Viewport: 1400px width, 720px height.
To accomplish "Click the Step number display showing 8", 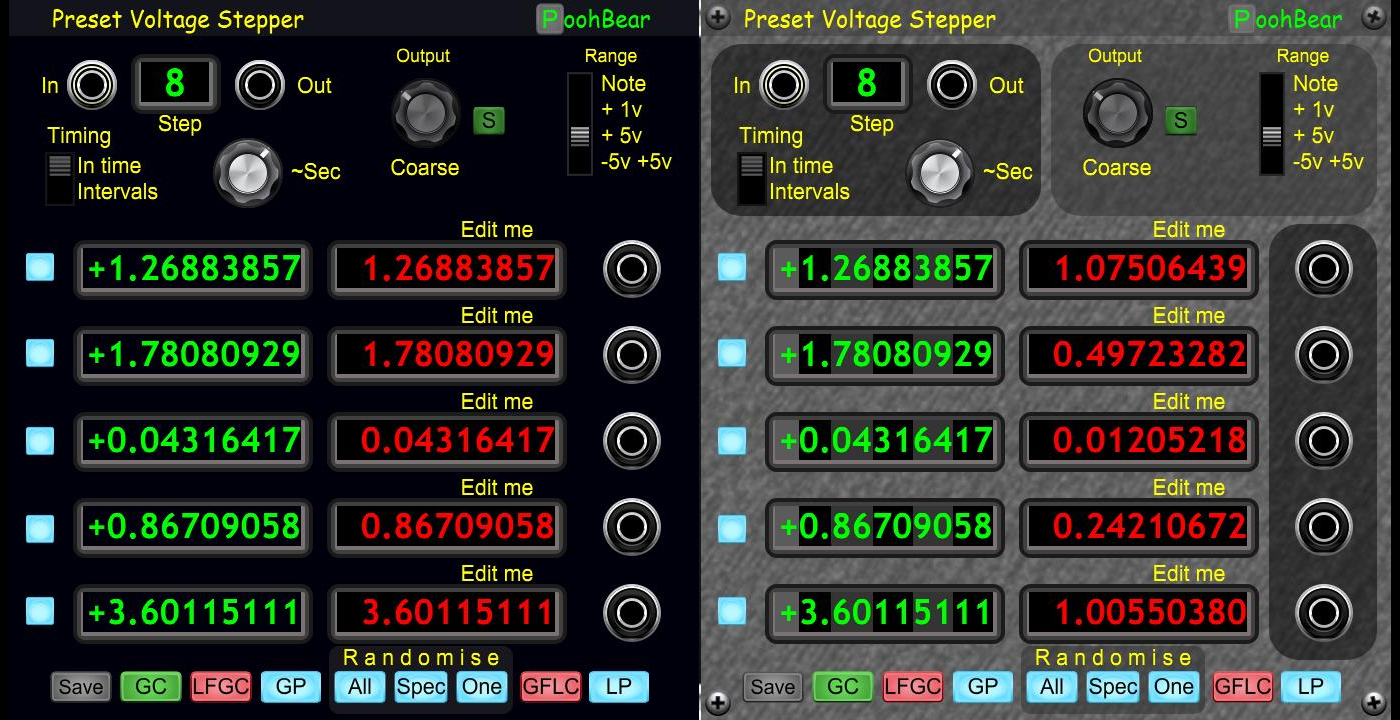I will coord(176,84).
